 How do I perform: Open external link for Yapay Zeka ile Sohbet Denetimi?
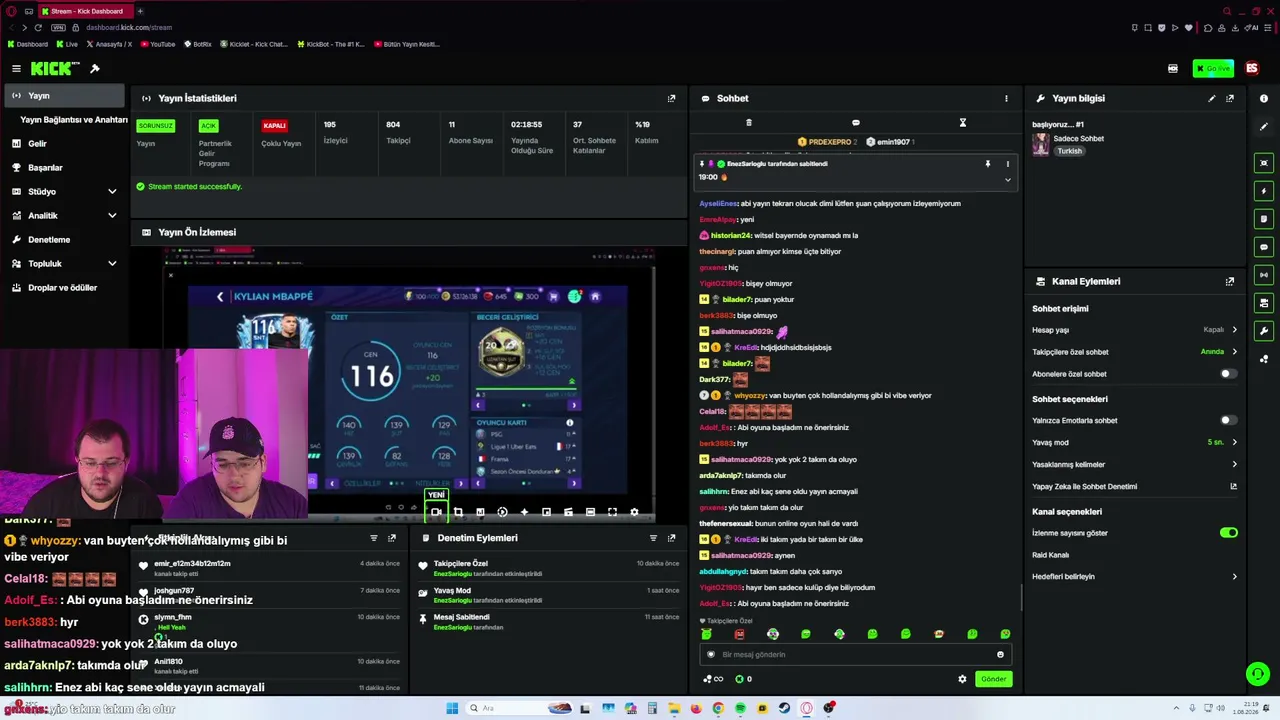pyautogui.click(x=1233, y=487)
